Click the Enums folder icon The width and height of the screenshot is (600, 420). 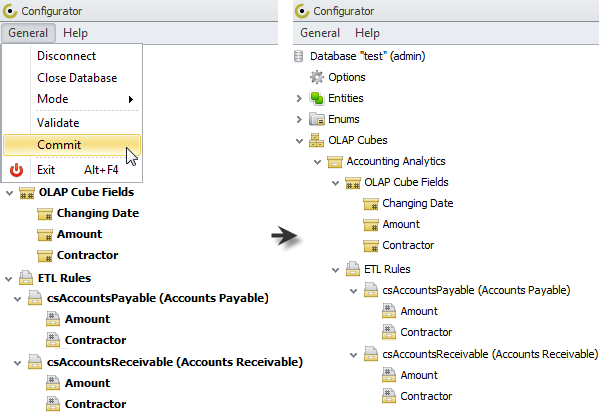[x=317, y=119]
